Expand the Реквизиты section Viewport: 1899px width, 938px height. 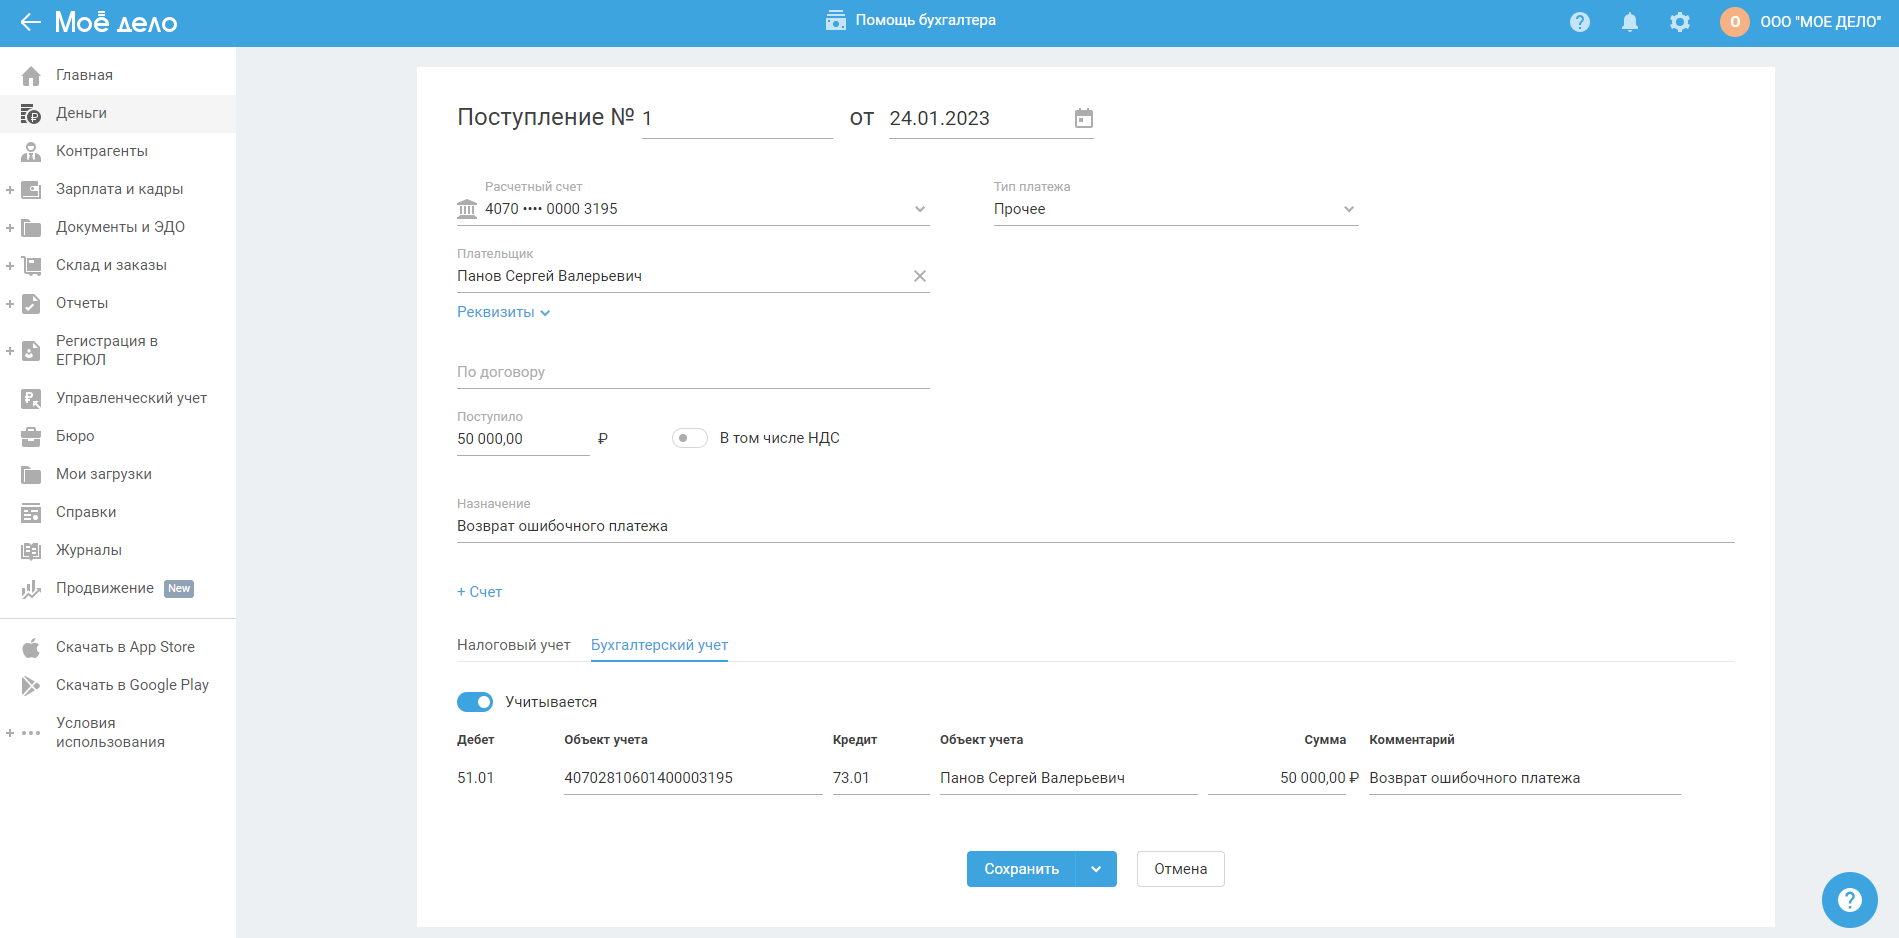pyautogui.click(x=503, y=312)
